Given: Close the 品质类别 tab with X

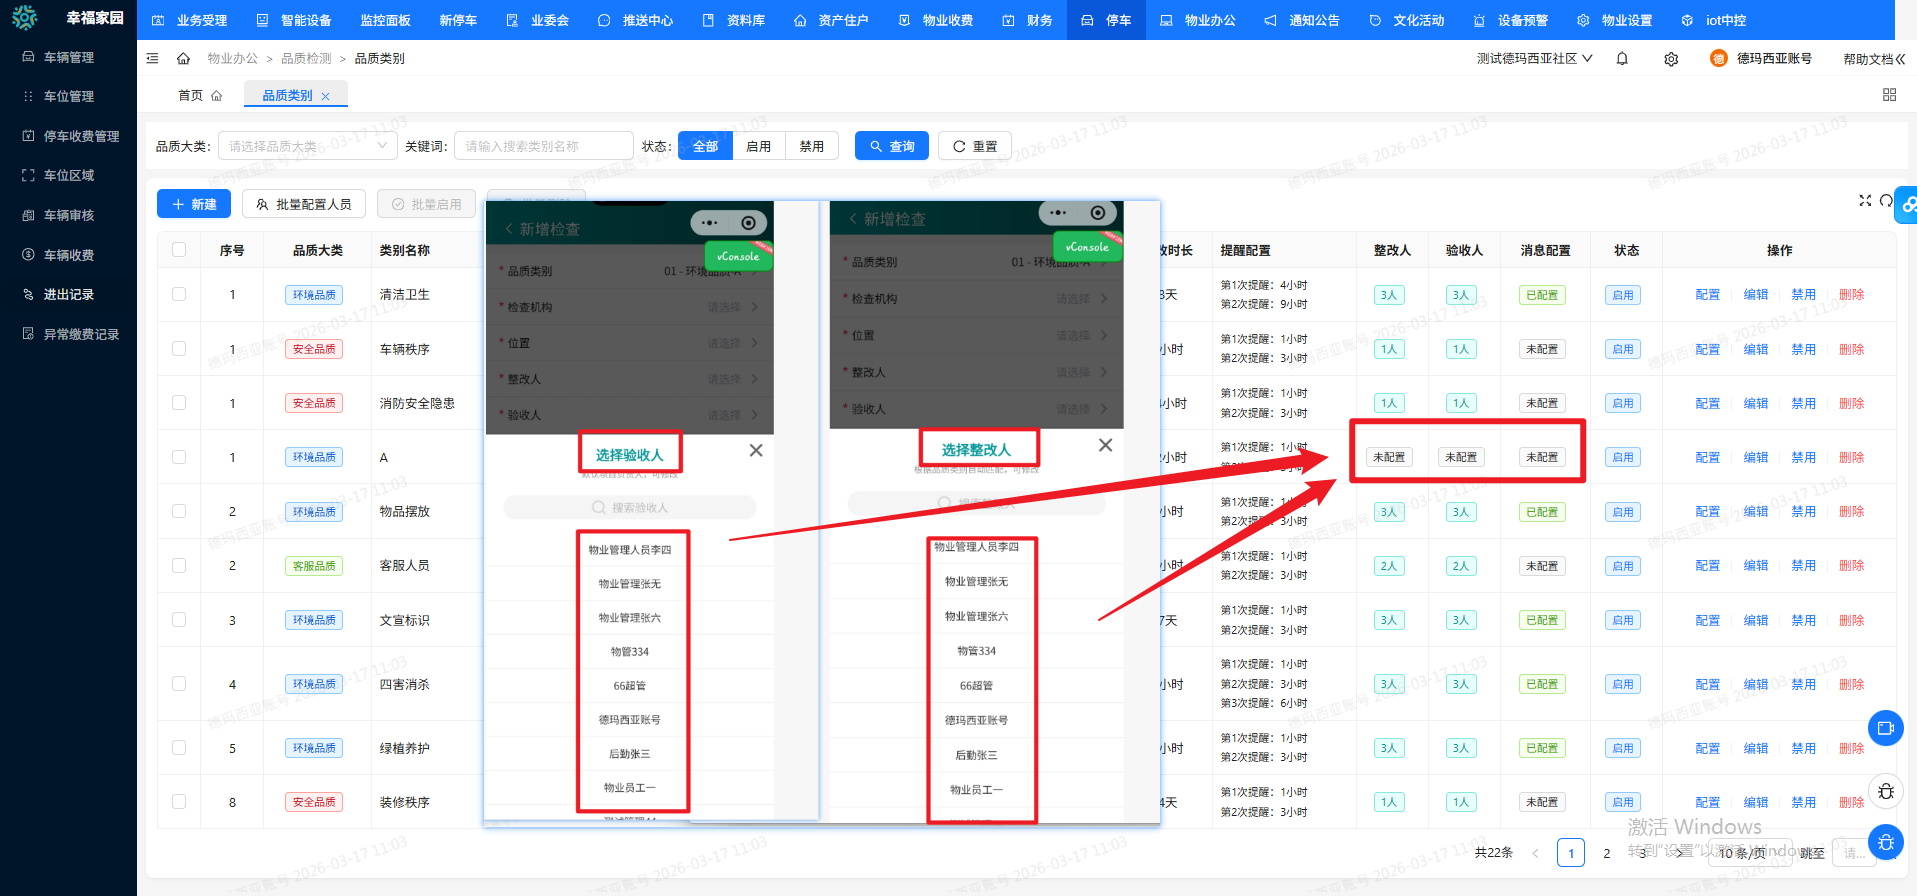Looking at the screenshot, I should [326, 97].
